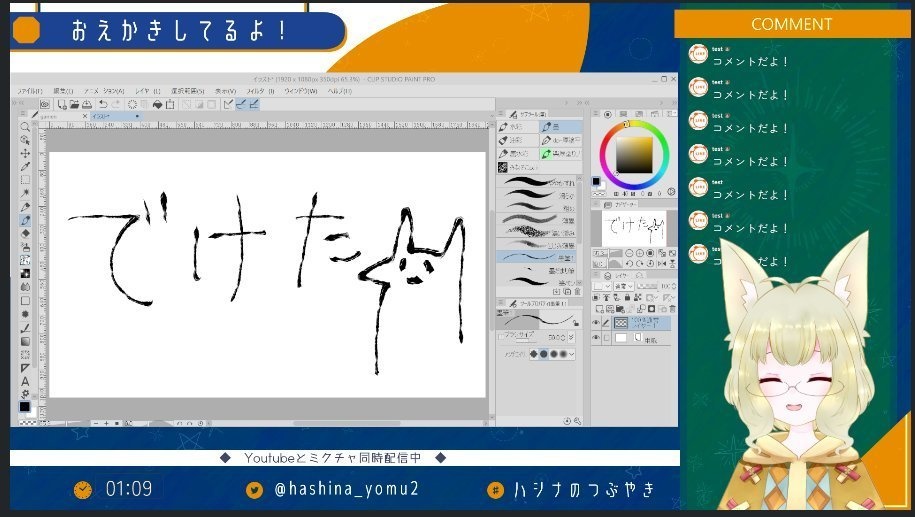Open the layer palette color dropdown
Viewport: 915px width, 517px height.
pyautogui.click(x=602, y=287)
